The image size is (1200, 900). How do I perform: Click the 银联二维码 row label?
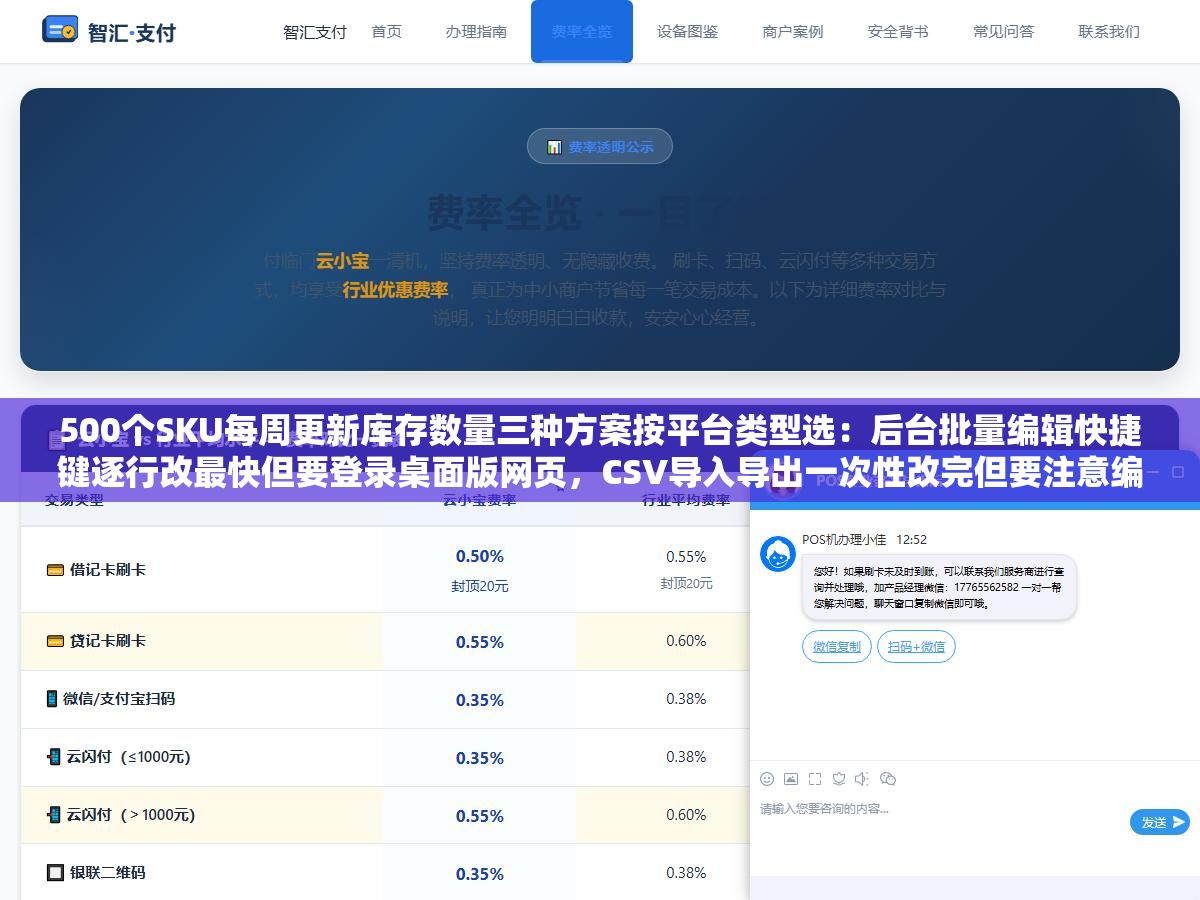point(107,873)
